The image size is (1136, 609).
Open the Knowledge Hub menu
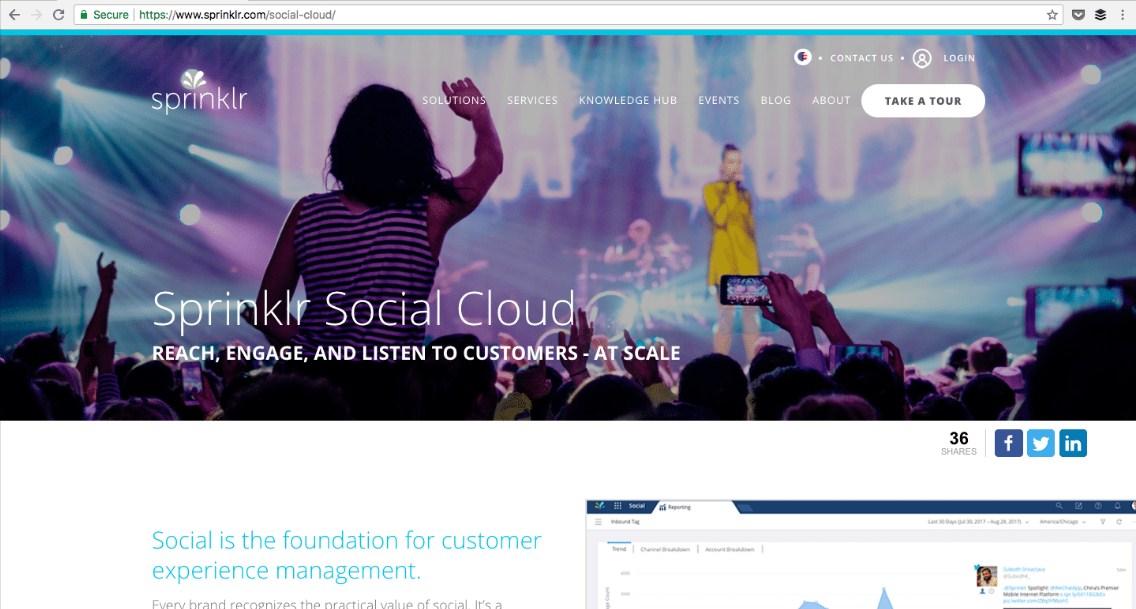click(x=627, y=100)
